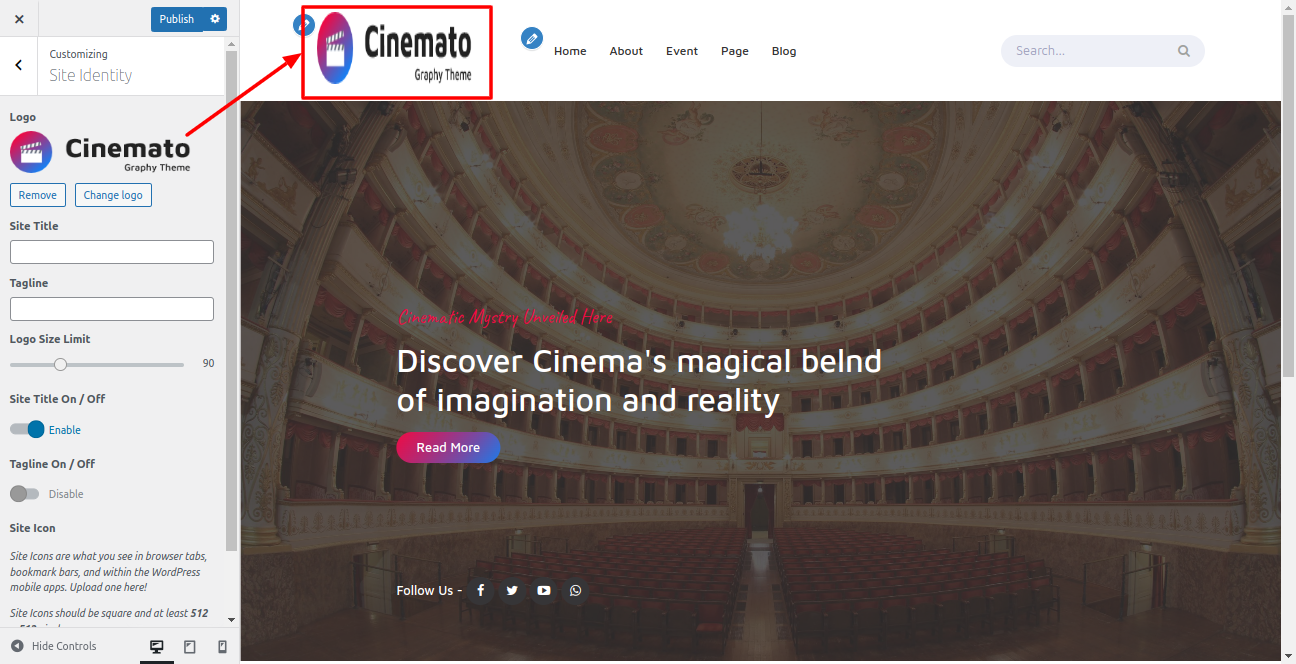
Task: Disable the Site Title toggle
Action: (28, 429)
